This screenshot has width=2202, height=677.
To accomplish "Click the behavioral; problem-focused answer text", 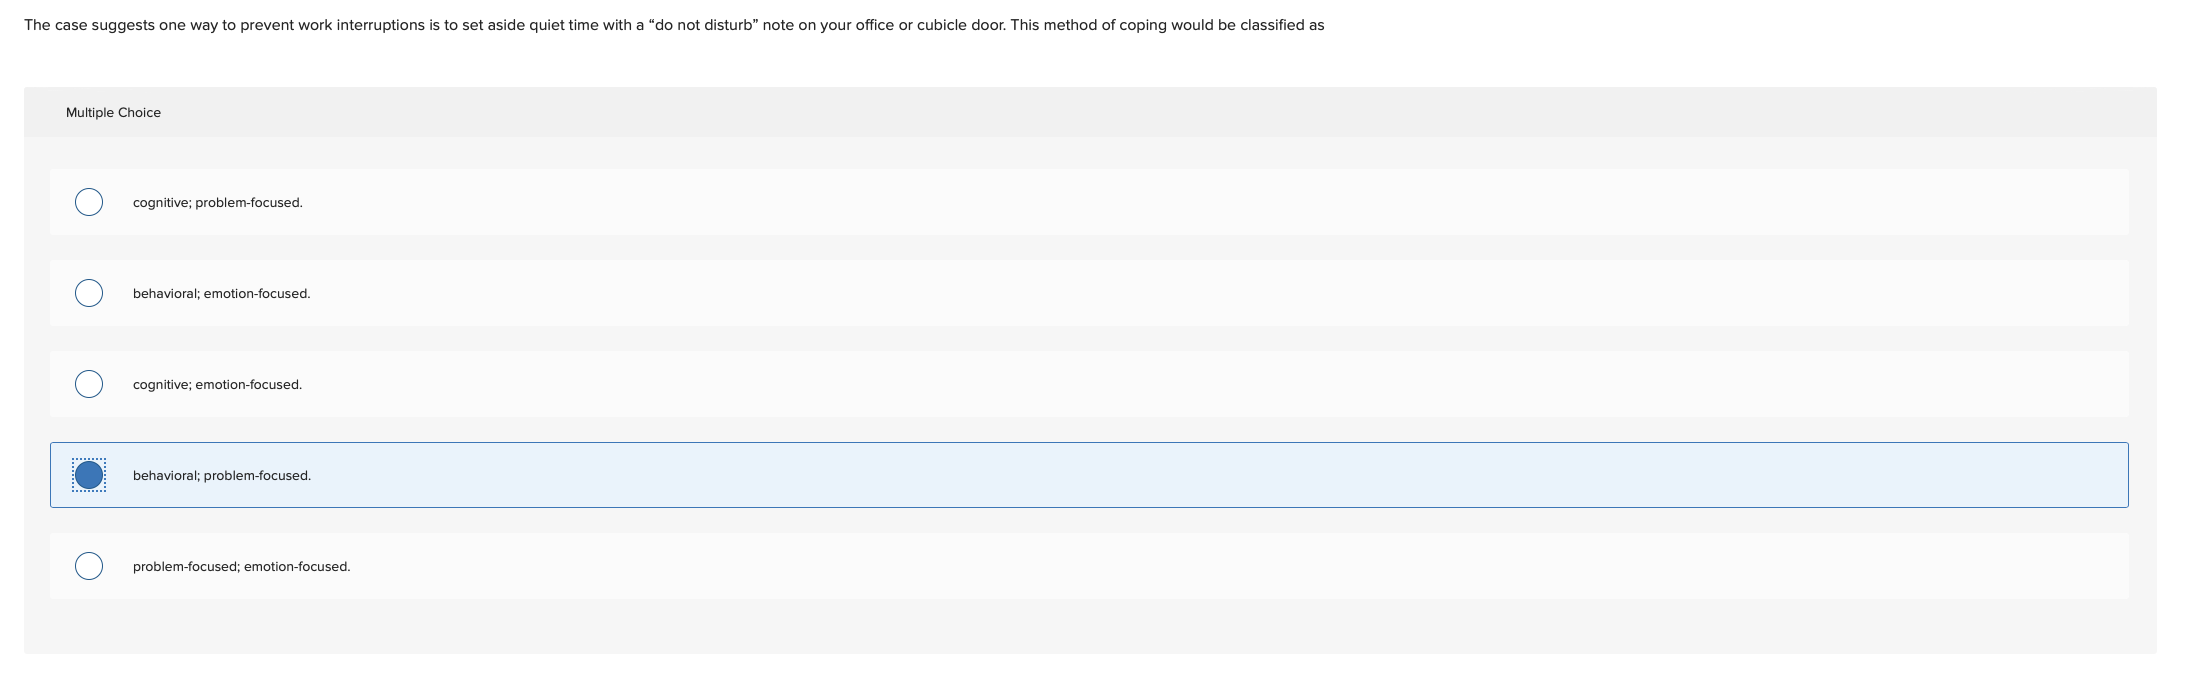I will click(x=222, y=475).
